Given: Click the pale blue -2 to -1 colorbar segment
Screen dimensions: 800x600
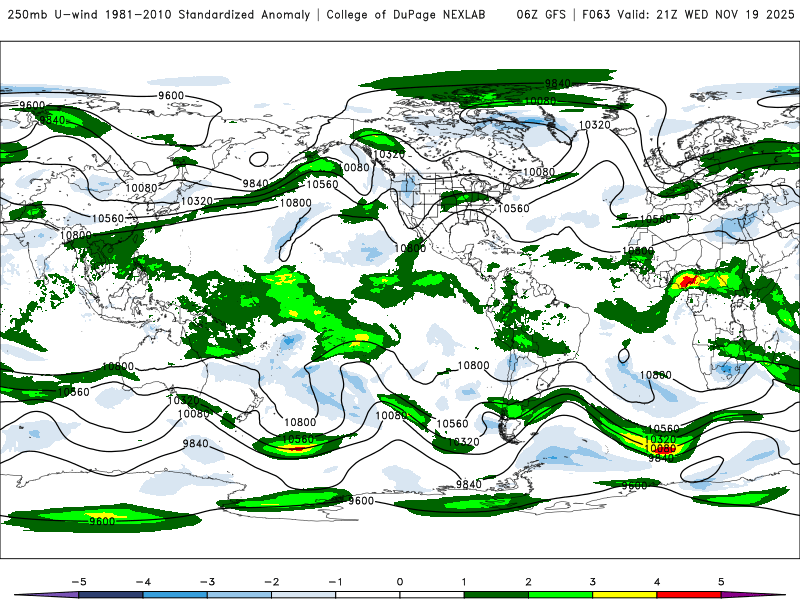Looking at the screenshot, I should pyautogui.click(x=304, y=595).
